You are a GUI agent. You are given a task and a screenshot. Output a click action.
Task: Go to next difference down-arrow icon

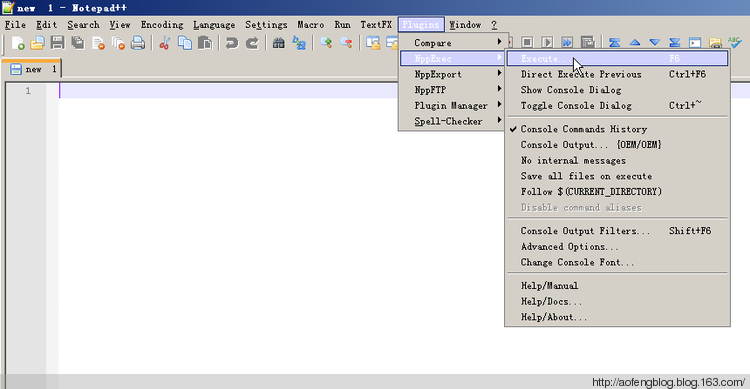[655, 43]
